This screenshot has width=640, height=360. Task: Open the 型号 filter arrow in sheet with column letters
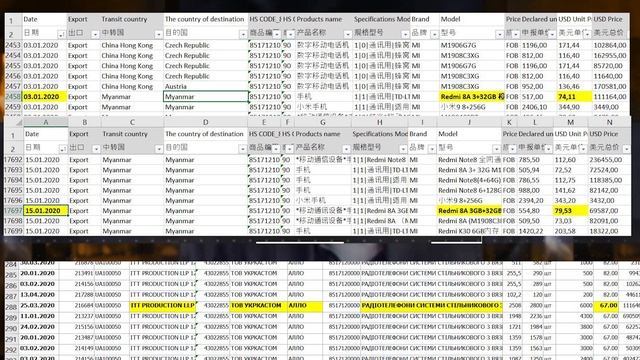tap(496, 149)
